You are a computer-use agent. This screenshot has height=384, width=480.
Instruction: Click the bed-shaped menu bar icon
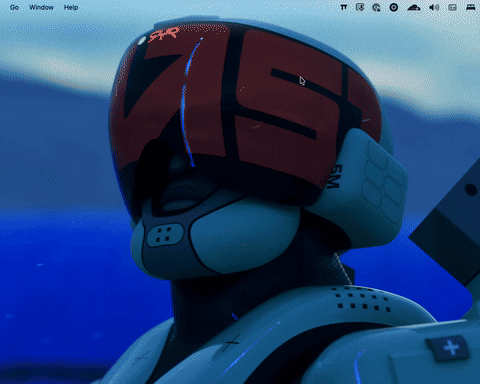(x=470, y=7)
